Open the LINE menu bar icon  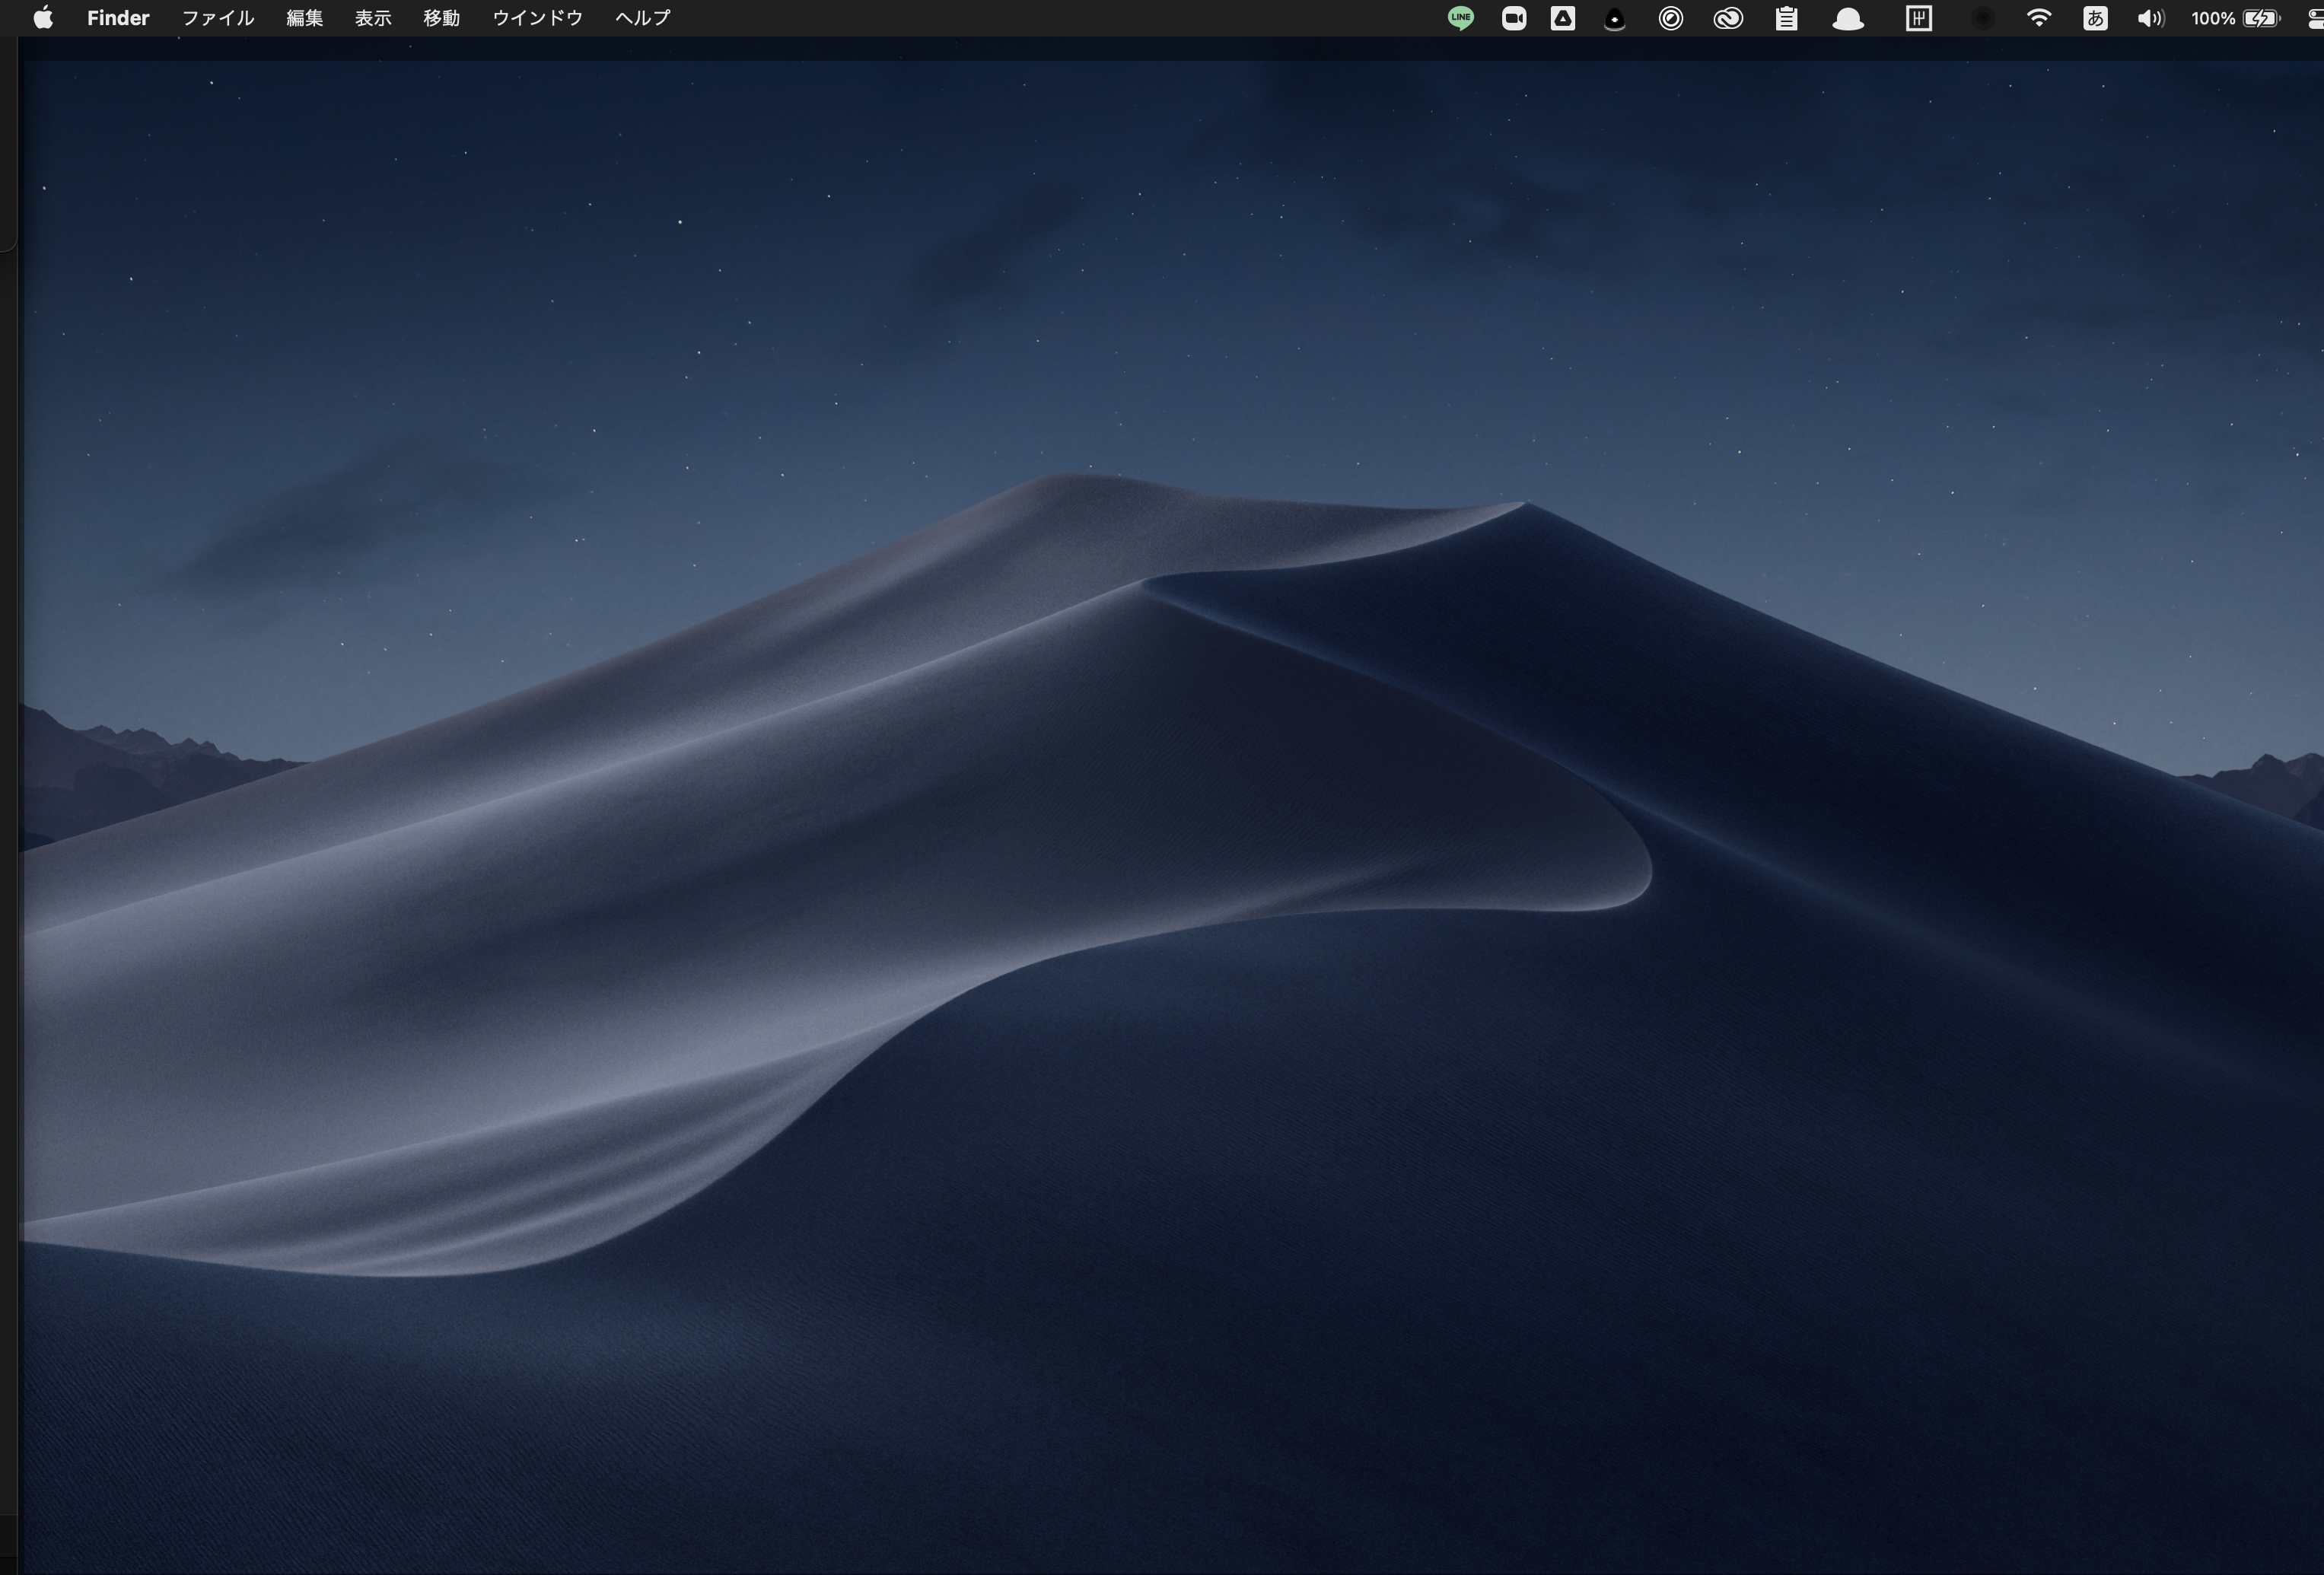tap(1461, 18)
